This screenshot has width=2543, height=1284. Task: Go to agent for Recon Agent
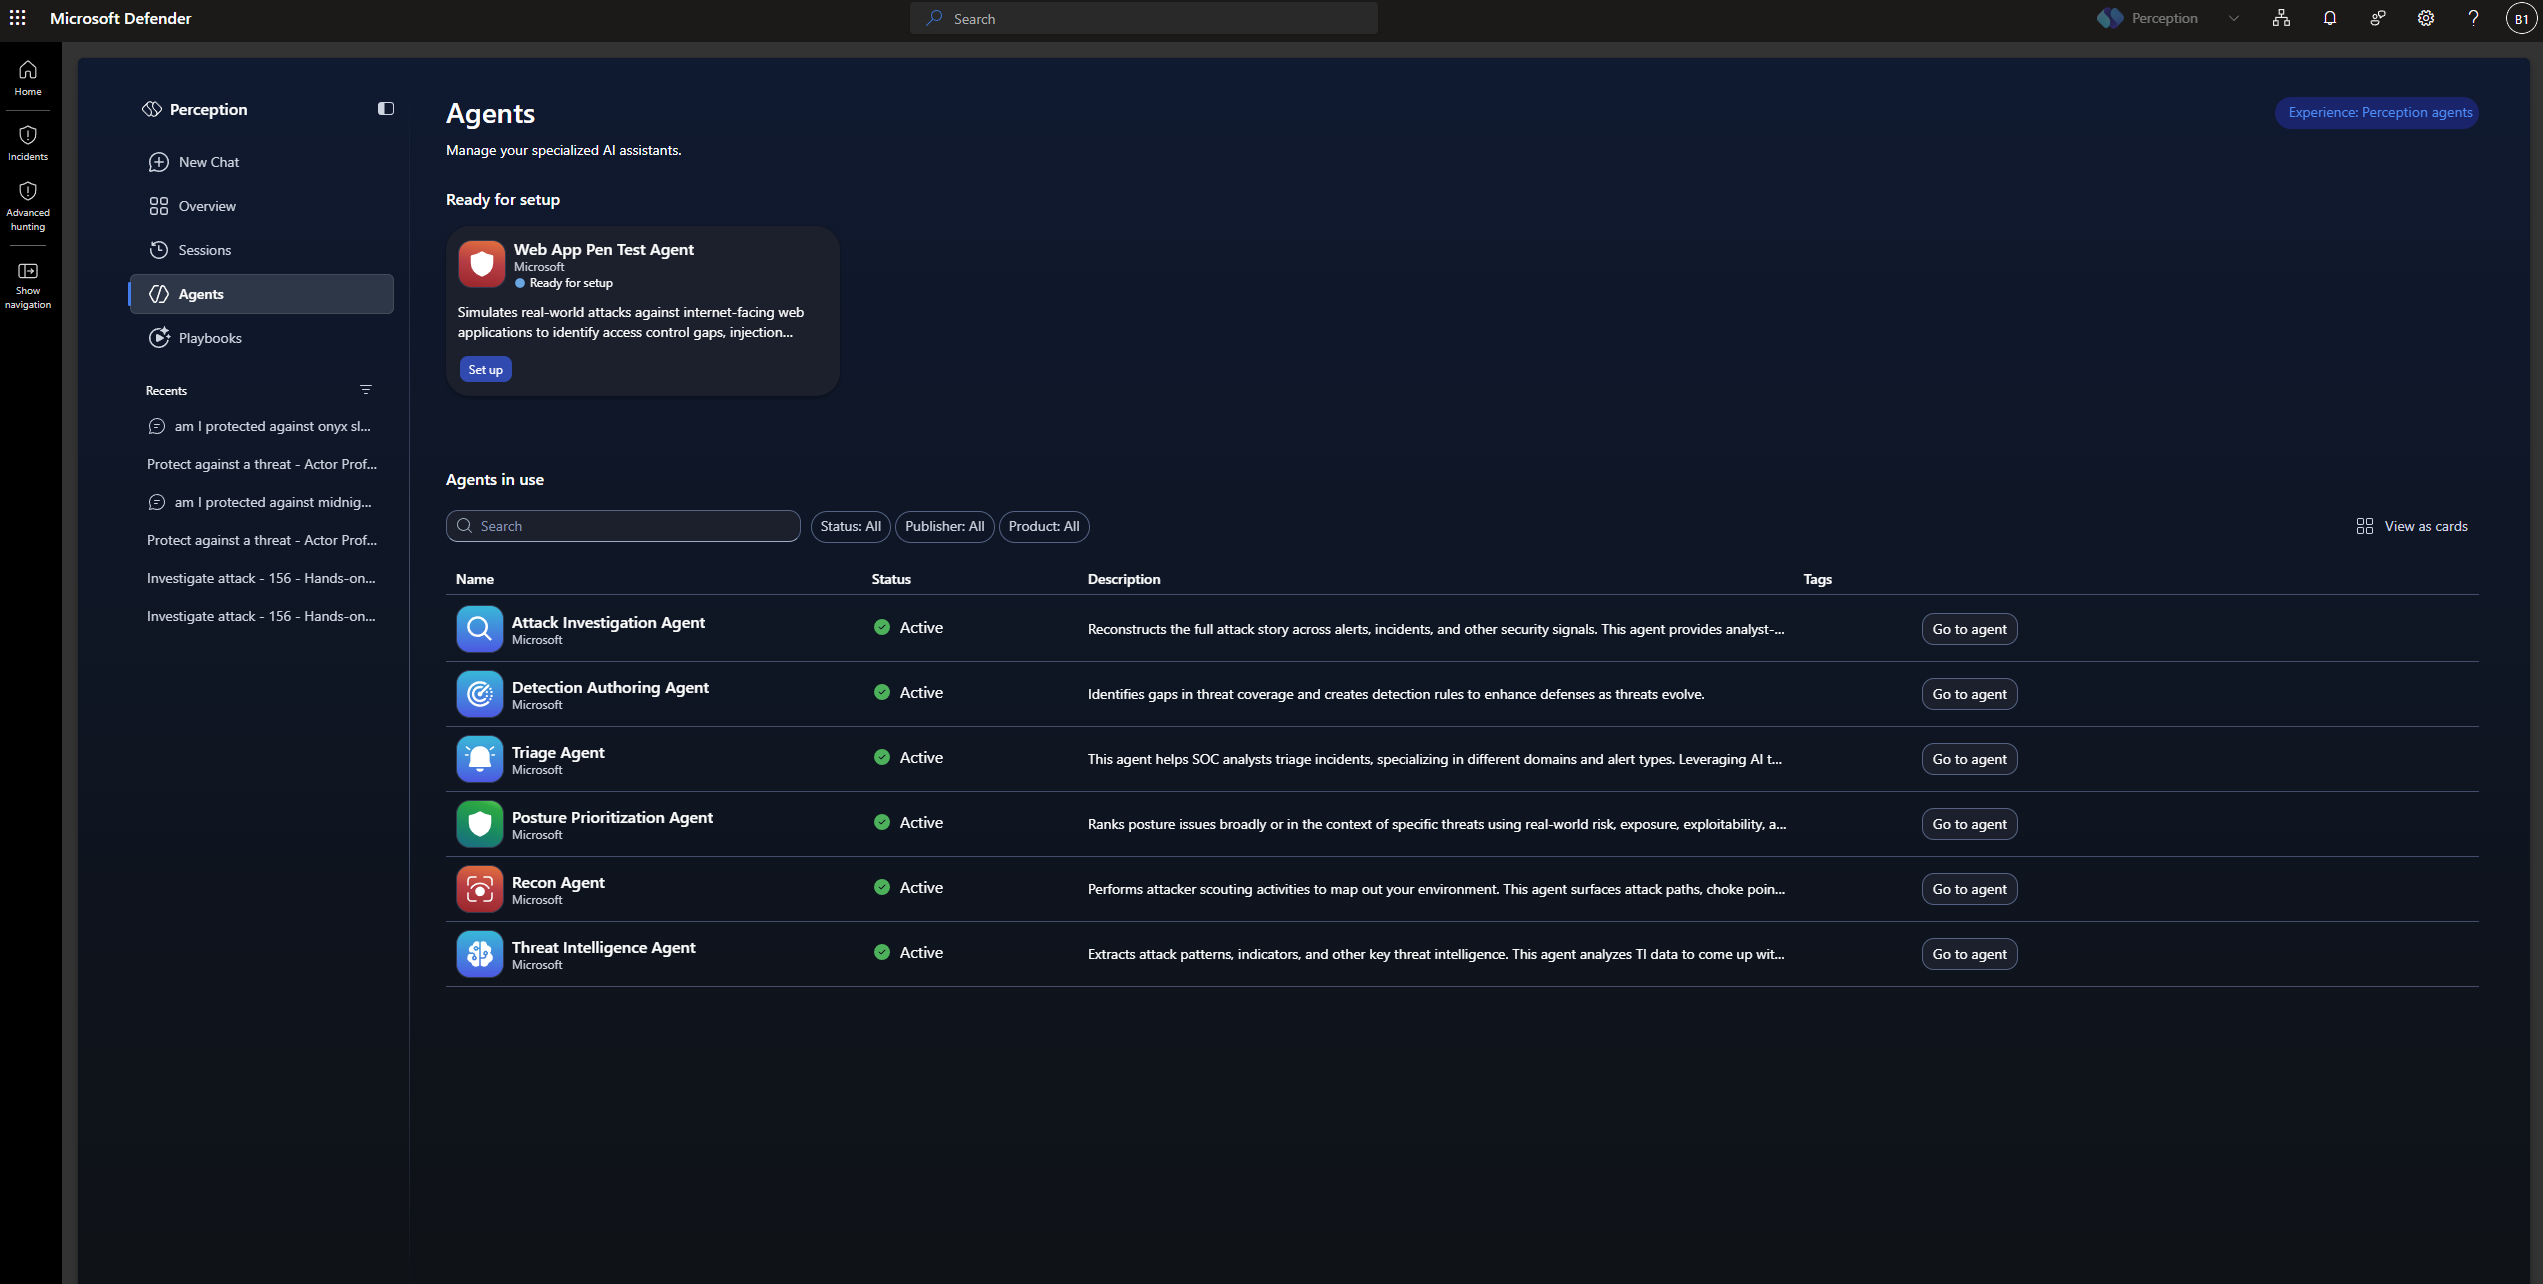pyautogui.click(x=1969, y=889)
